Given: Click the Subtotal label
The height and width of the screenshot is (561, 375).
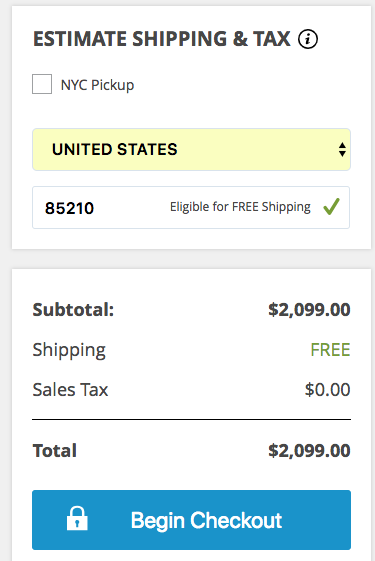Looking at the screenshot, I should pyautogui.click(x=73, y=309).
